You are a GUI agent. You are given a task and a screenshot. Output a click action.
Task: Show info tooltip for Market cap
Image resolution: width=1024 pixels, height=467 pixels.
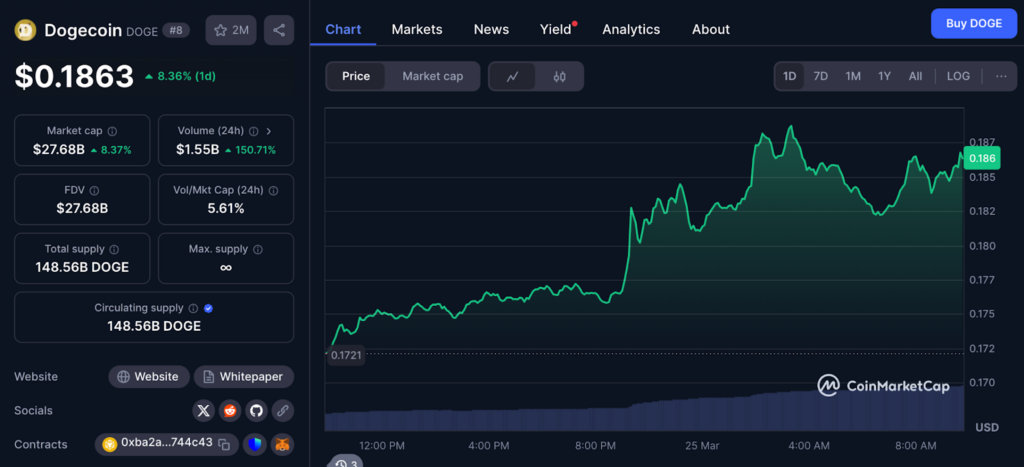pos(112,131)
